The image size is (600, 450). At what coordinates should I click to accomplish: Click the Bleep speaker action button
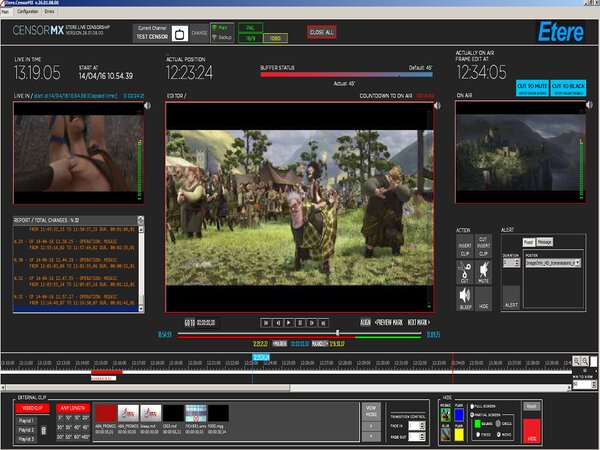point(465,298)
